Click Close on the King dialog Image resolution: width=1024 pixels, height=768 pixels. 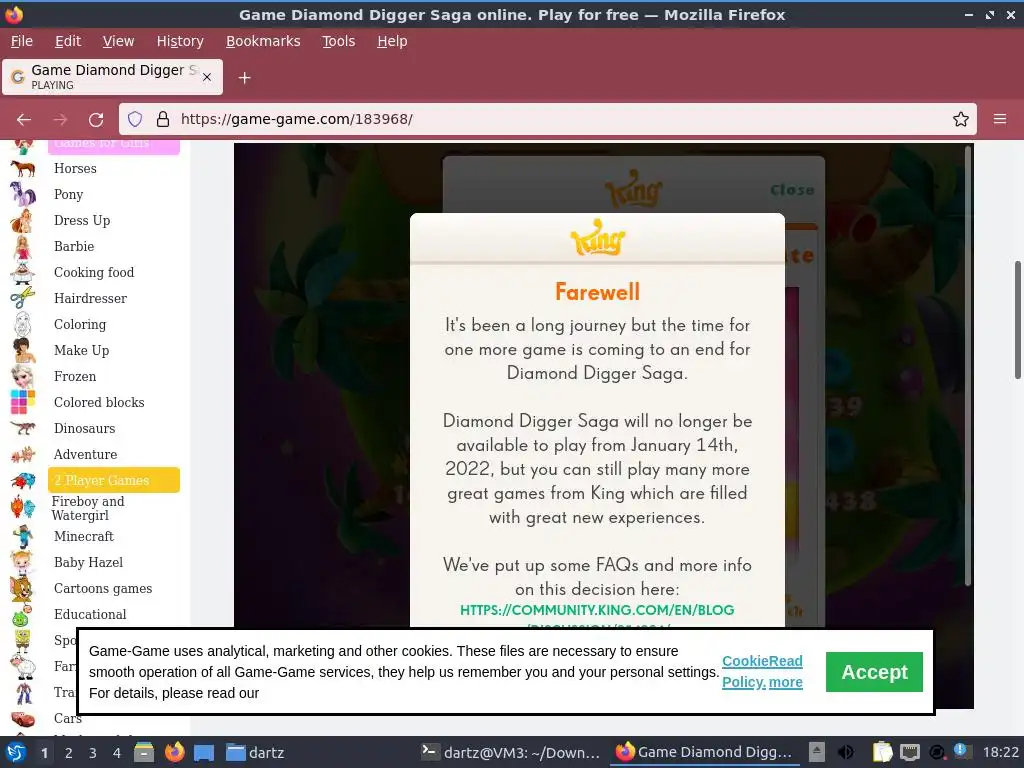[792, 190]
